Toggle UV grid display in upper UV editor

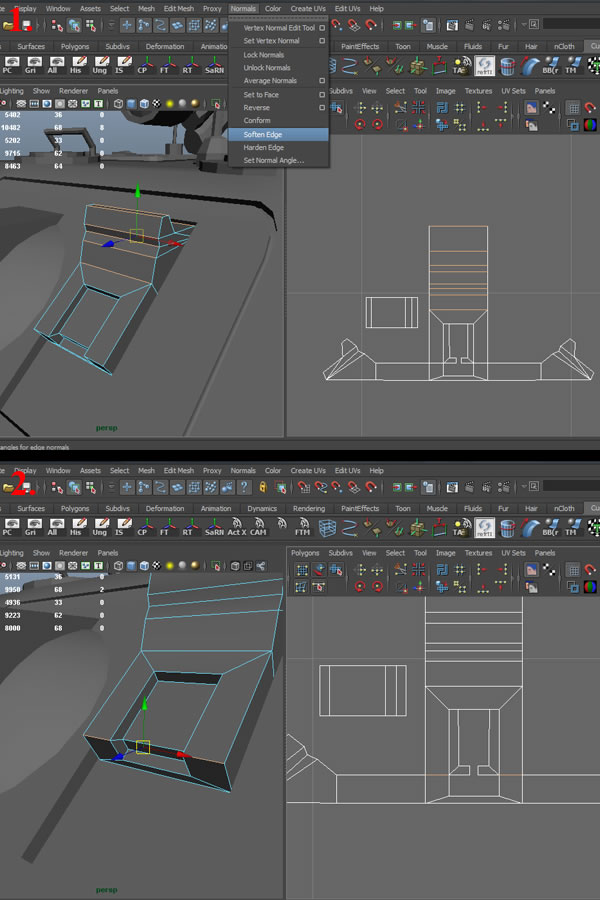tap(573, 107)
